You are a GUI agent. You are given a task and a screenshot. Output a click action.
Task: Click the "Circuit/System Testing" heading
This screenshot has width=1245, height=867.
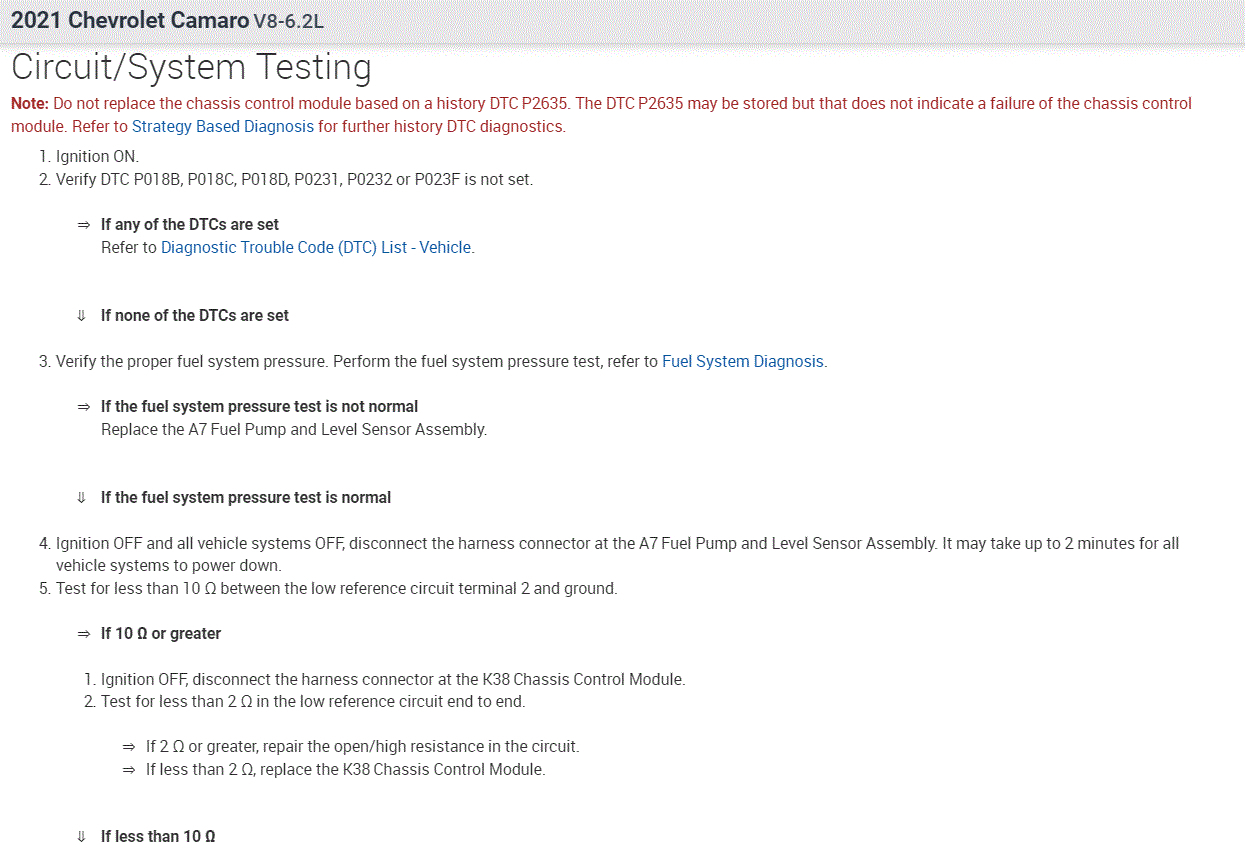pyautogui.click(x=191, y=67)
